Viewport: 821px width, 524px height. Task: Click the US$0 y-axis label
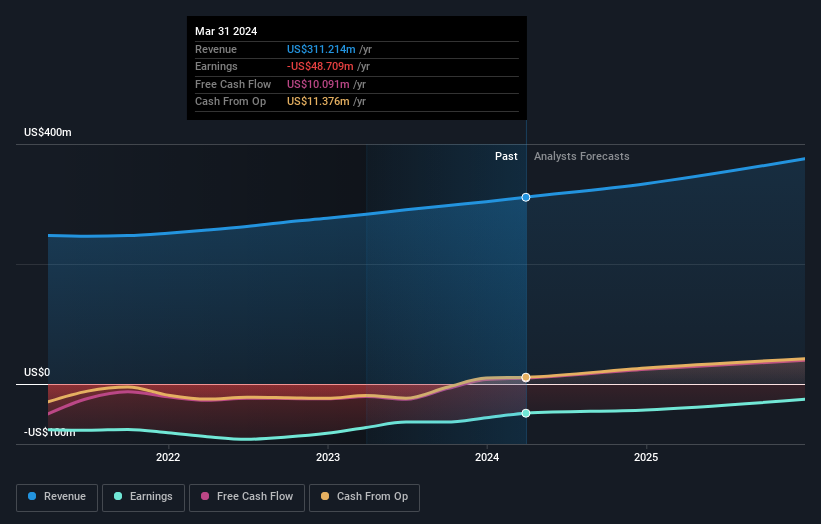[x=37, y=372]
